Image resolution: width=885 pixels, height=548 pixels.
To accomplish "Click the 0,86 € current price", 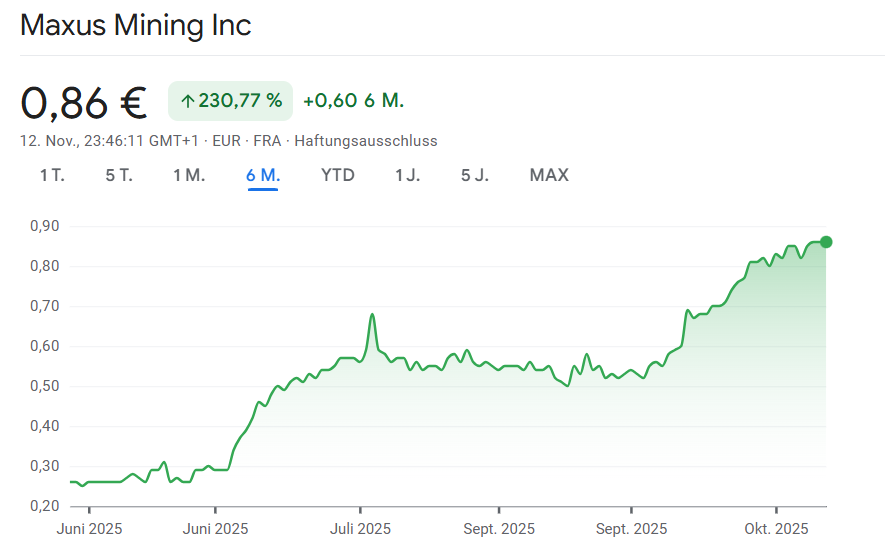I will coord(84,102).
